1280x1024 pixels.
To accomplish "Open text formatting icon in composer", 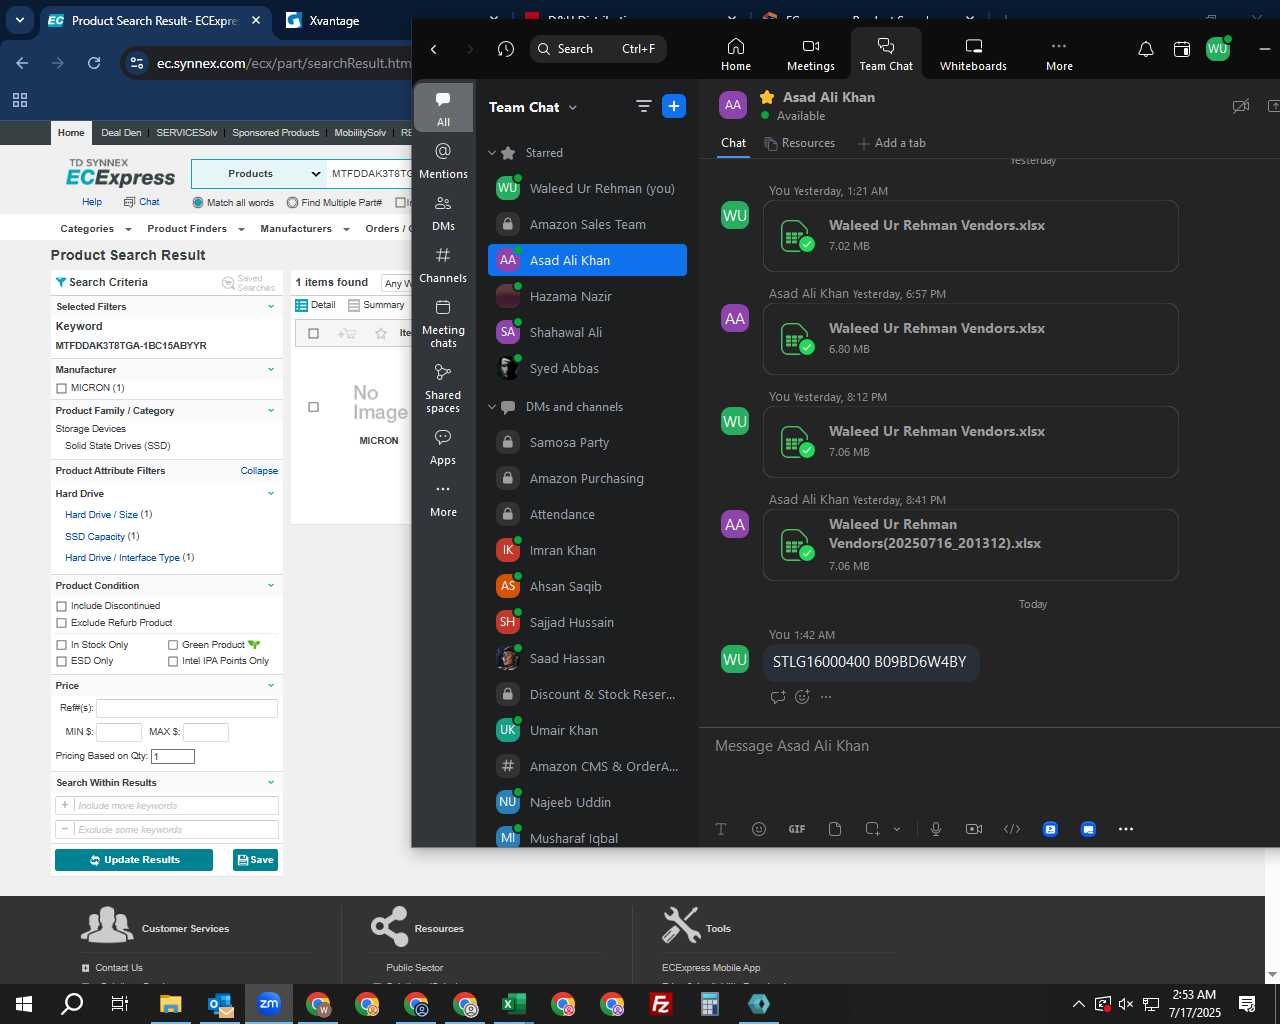I will 721,829.
